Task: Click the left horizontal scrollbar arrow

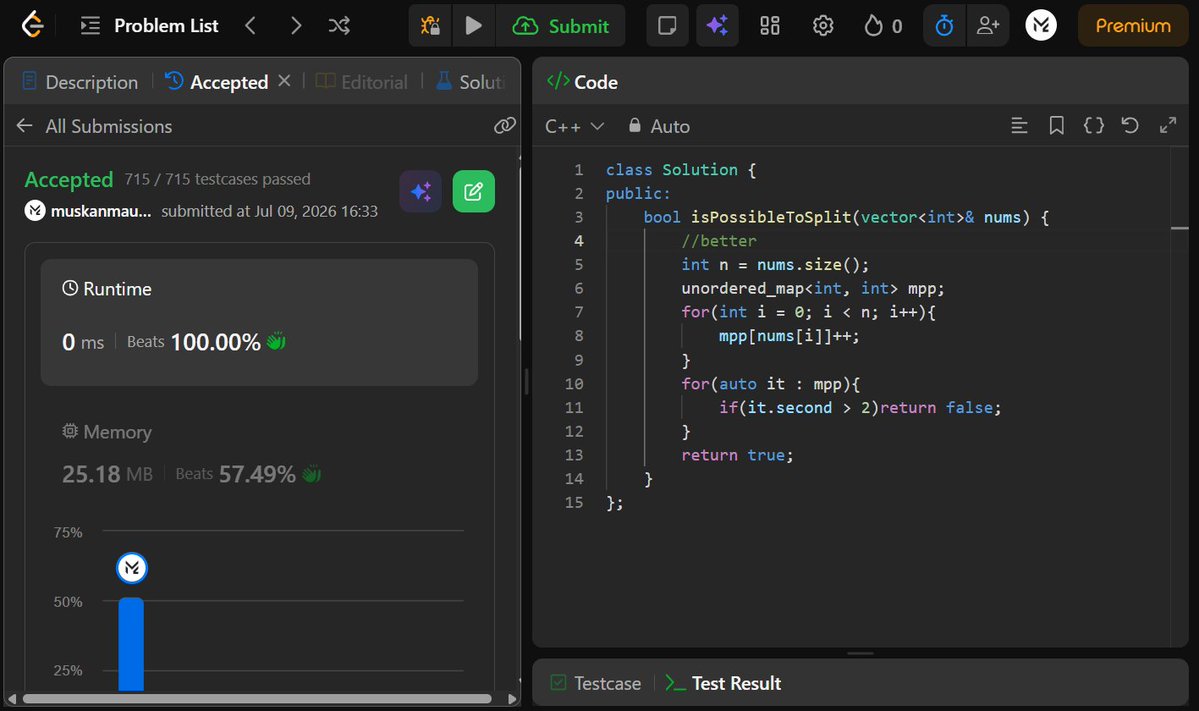Action: click(11, 699)
